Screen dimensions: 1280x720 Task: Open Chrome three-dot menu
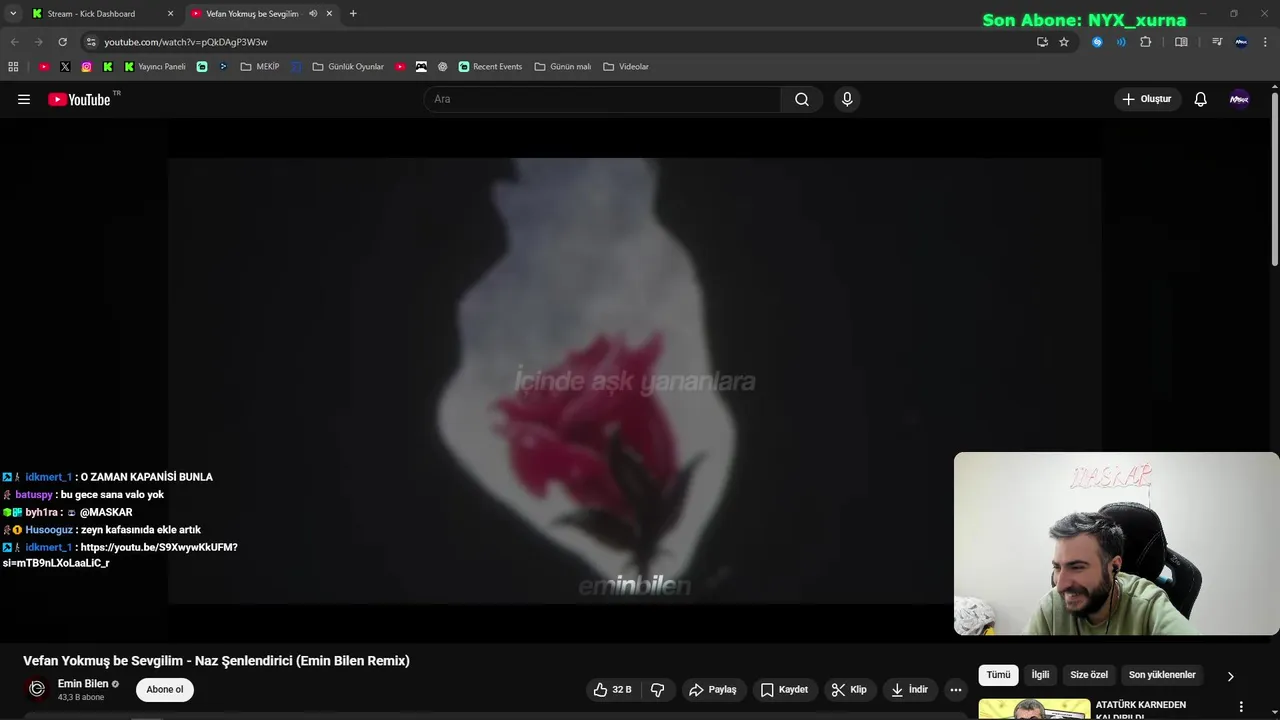coord(1267,42)
